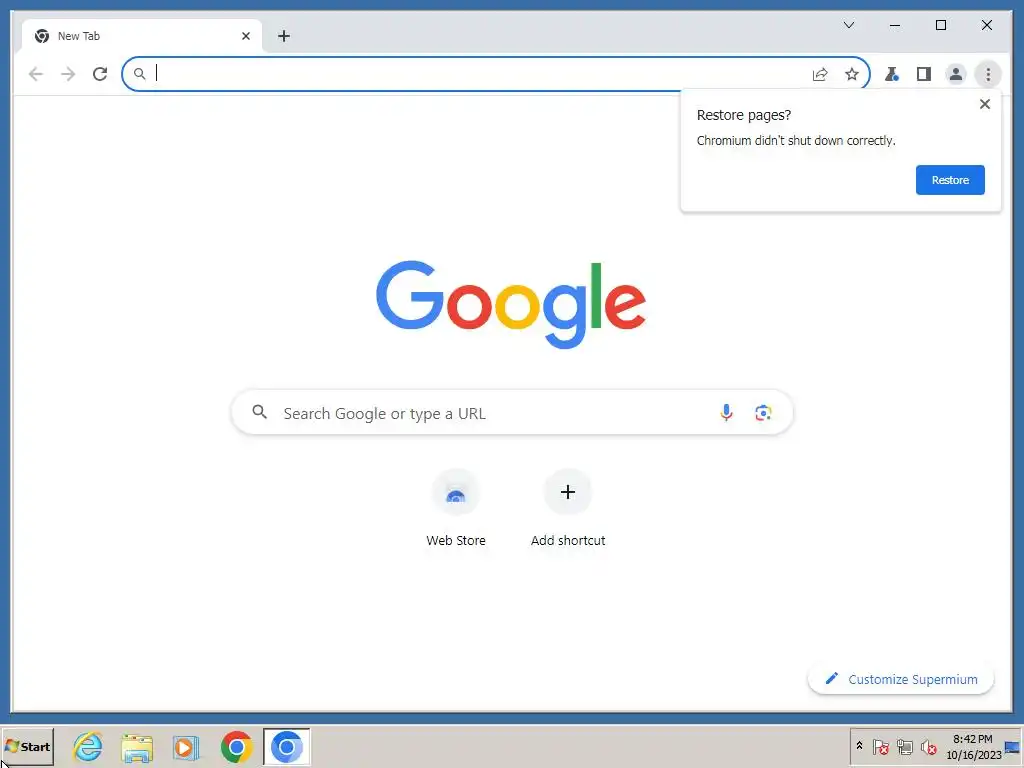Bookmark this tab with the star icon

(852, 74)
